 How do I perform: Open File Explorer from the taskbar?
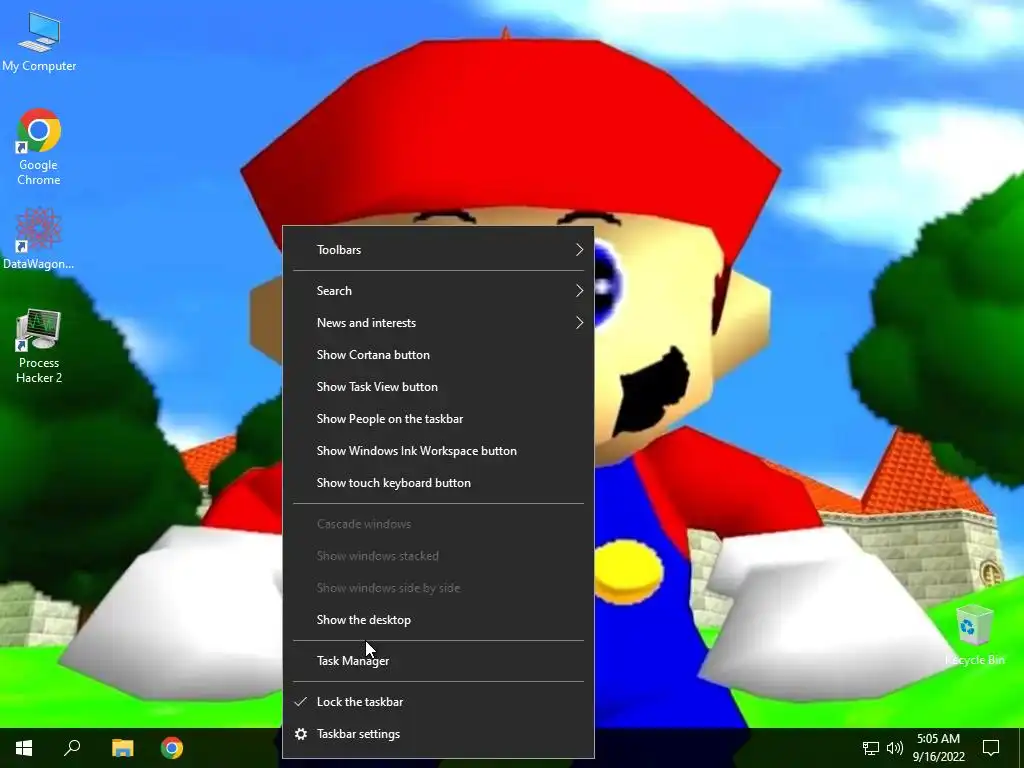point(122,748)
